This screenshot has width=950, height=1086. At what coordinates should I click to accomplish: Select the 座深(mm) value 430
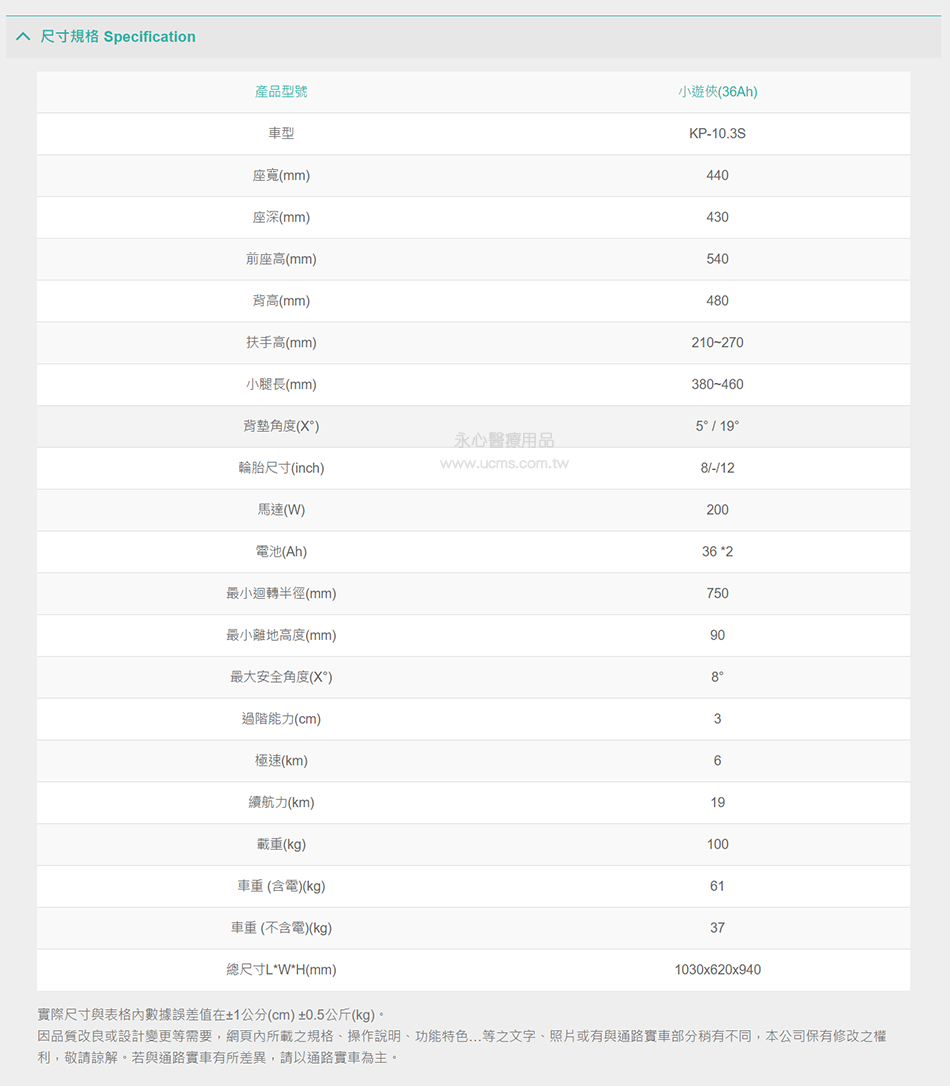pyautogui.click(x=717, y=217)
